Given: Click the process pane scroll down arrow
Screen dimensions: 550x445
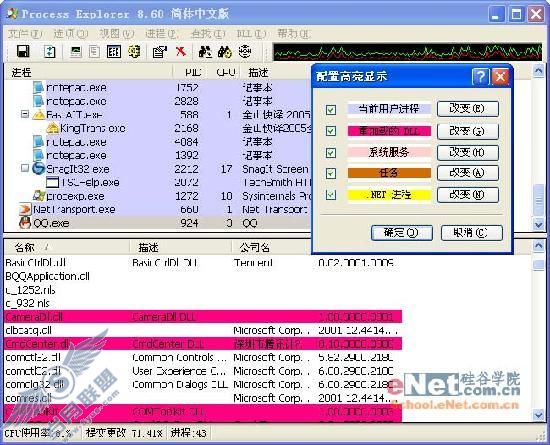Looking at the screenshot, I should tap(538, 224).
